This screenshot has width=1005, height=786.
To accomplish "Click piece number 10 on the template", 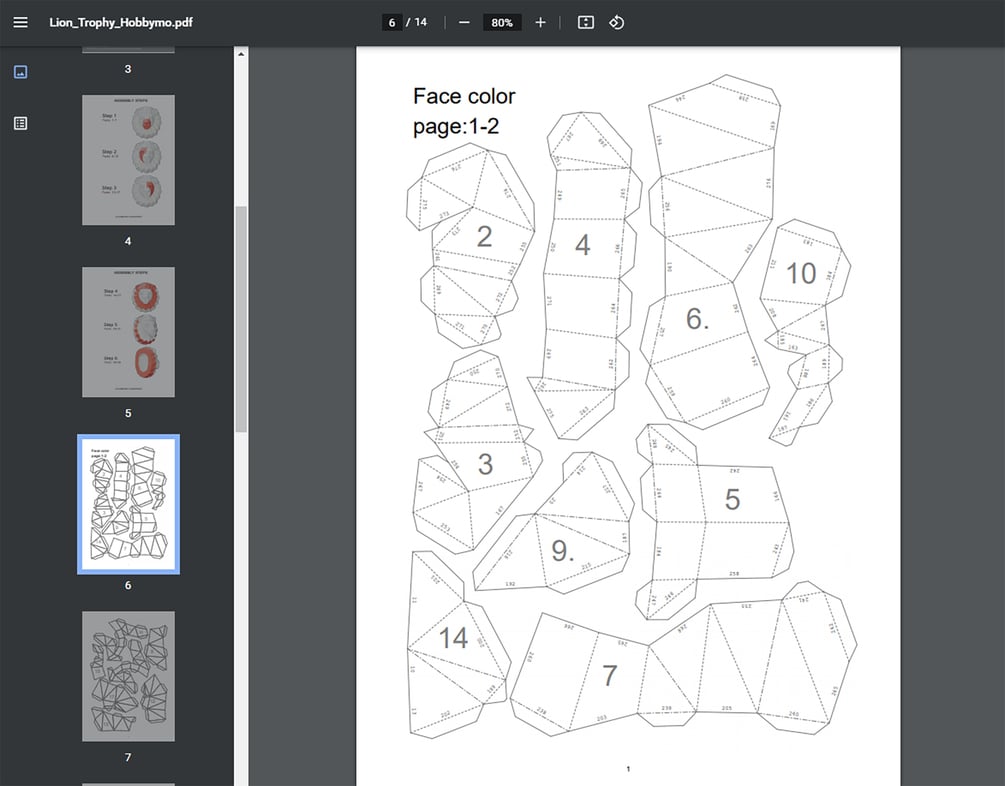I will coord(801,274).
